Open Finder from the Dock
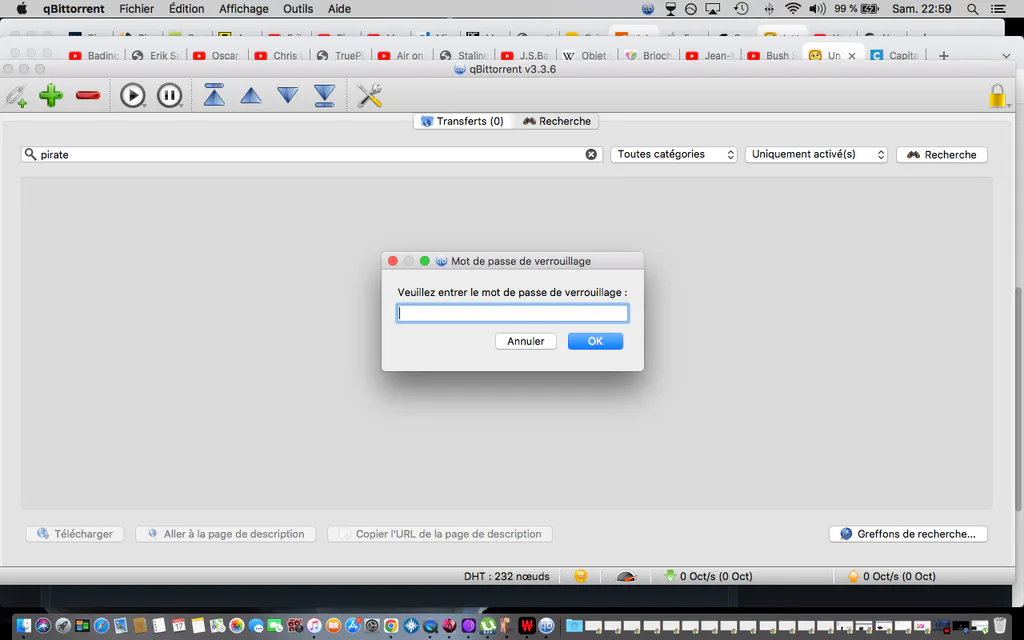 [x=24, y=626]
